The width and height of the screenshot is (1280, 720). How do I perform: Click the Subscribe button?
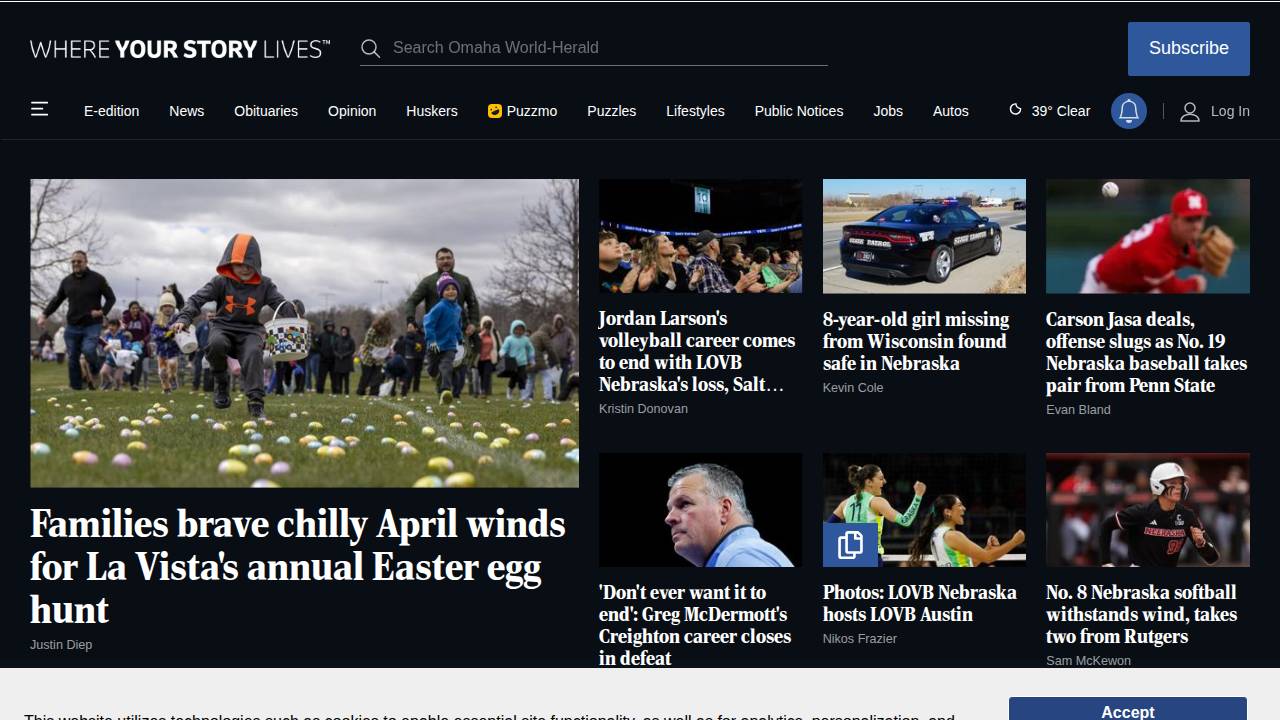[x=1189, y=49]
